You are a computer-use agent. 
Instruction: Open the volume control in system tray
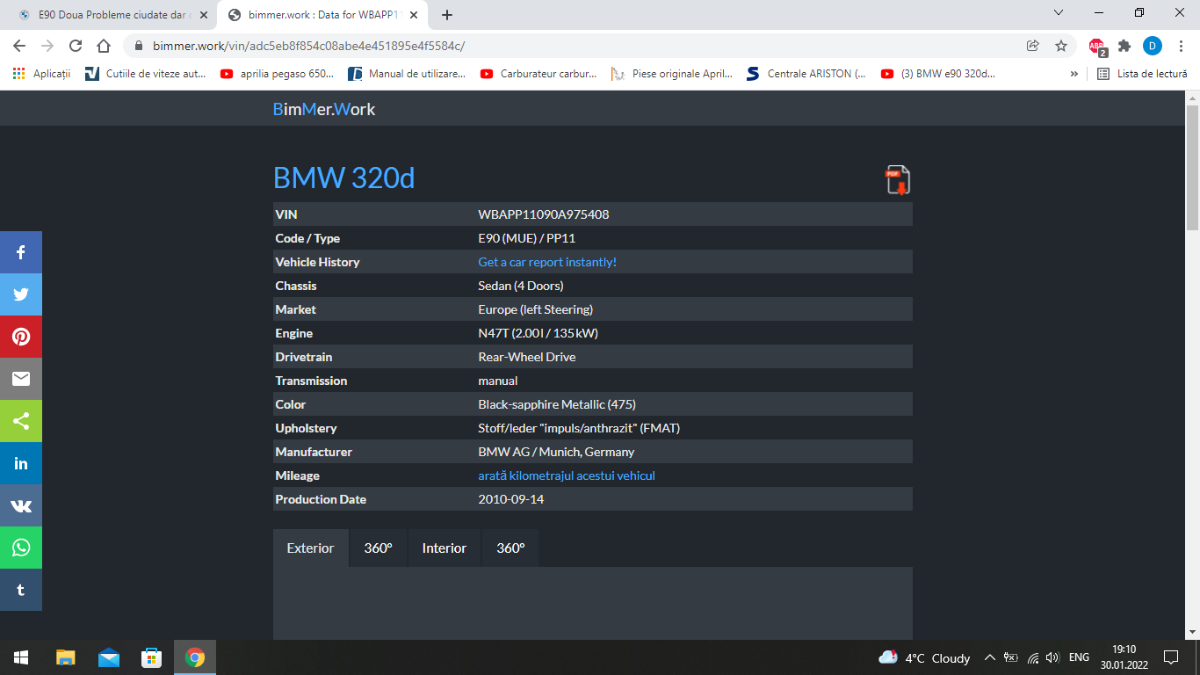pyautogui.click(x=1052, y=658)
